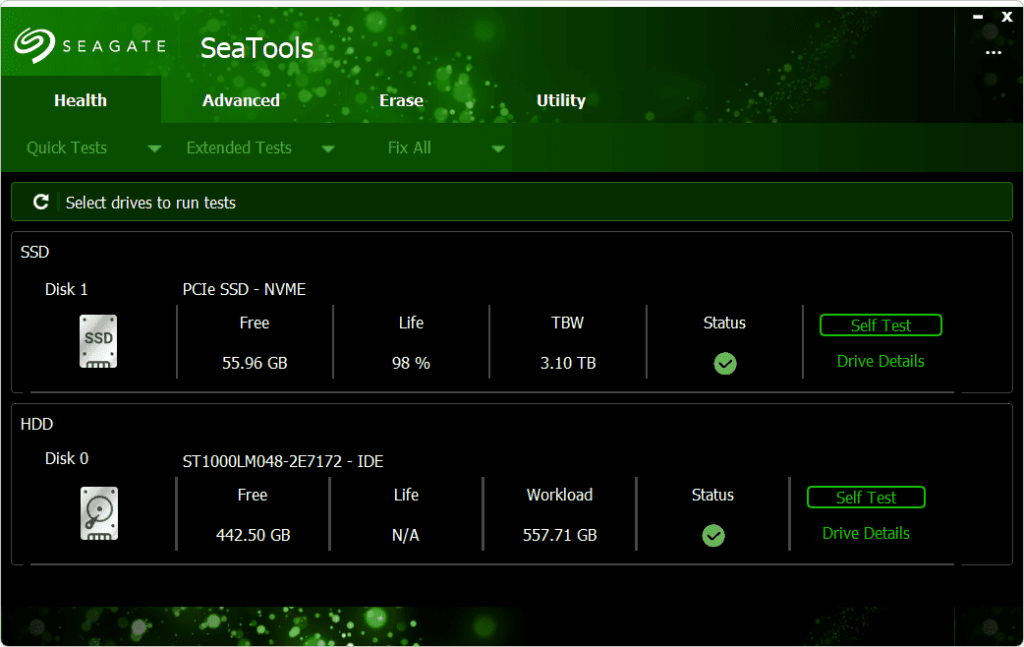Open the Erase tab
The image size is (1024, 647).
click(401, 100)
